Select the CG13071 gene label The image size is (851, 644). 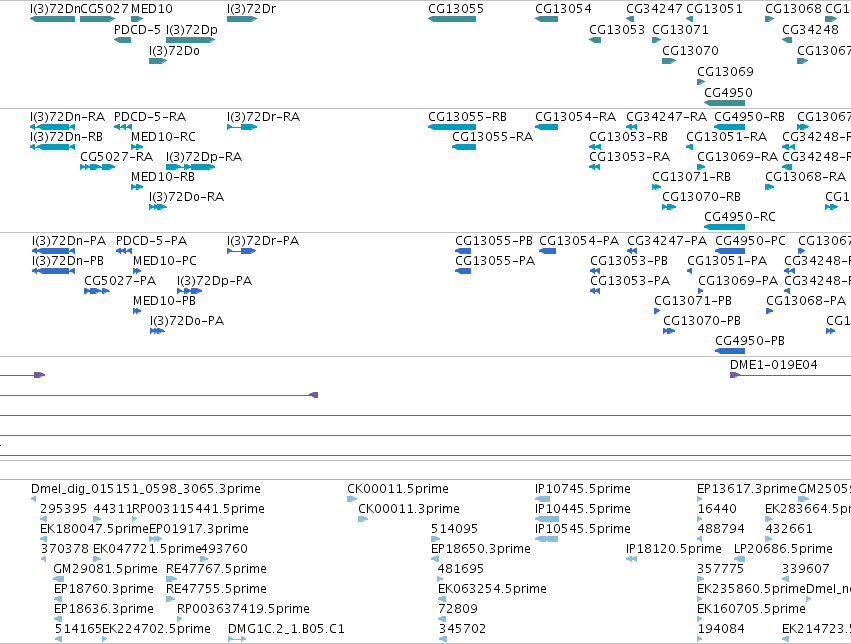coord(680,30)
